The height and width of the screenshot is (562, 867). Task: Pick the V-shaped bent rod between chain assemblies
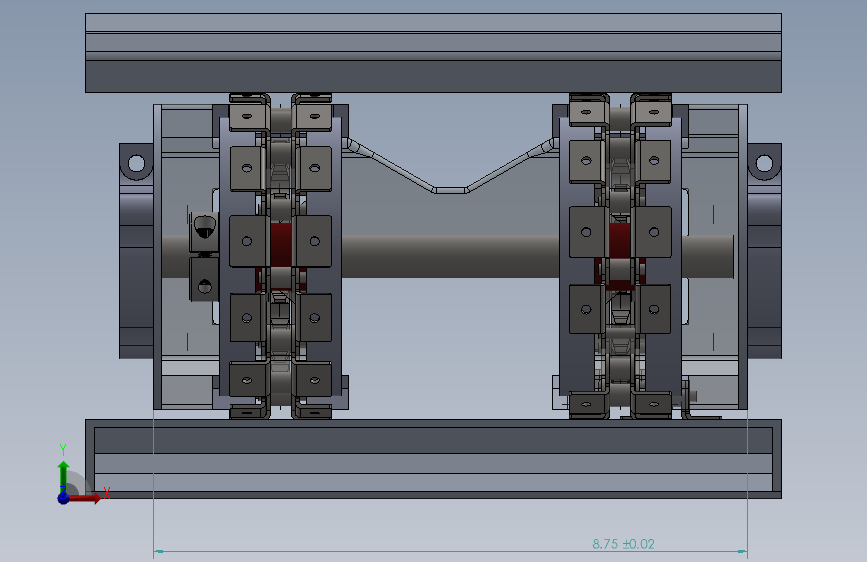(x=451, y=166)
